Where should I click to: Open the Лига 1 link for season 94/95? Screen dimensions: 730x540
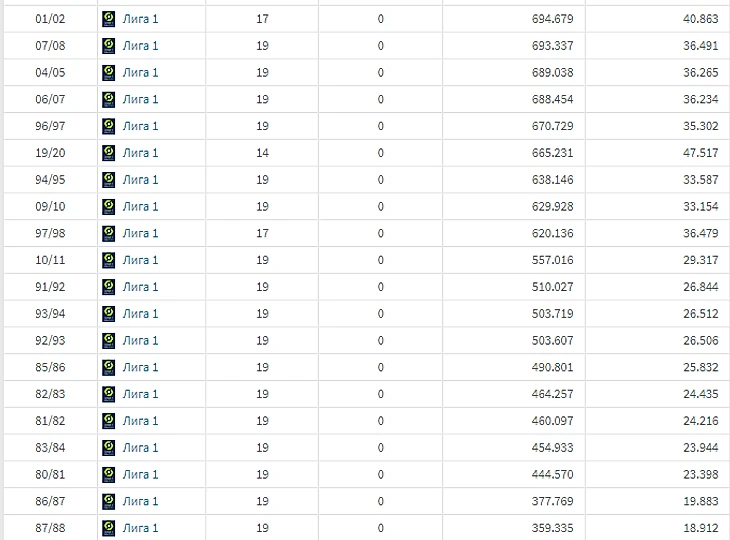[x=140, y=180]
